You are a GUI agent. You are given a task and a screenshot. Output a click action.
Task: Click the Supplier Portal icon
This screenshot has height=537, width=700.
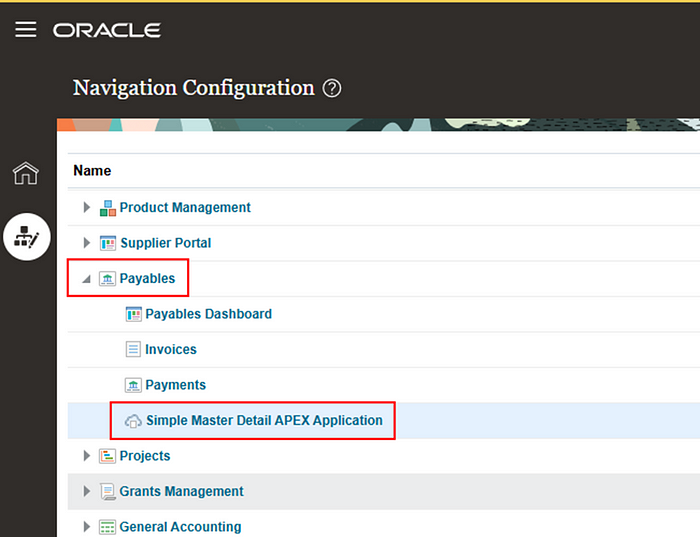pos(108,243)
